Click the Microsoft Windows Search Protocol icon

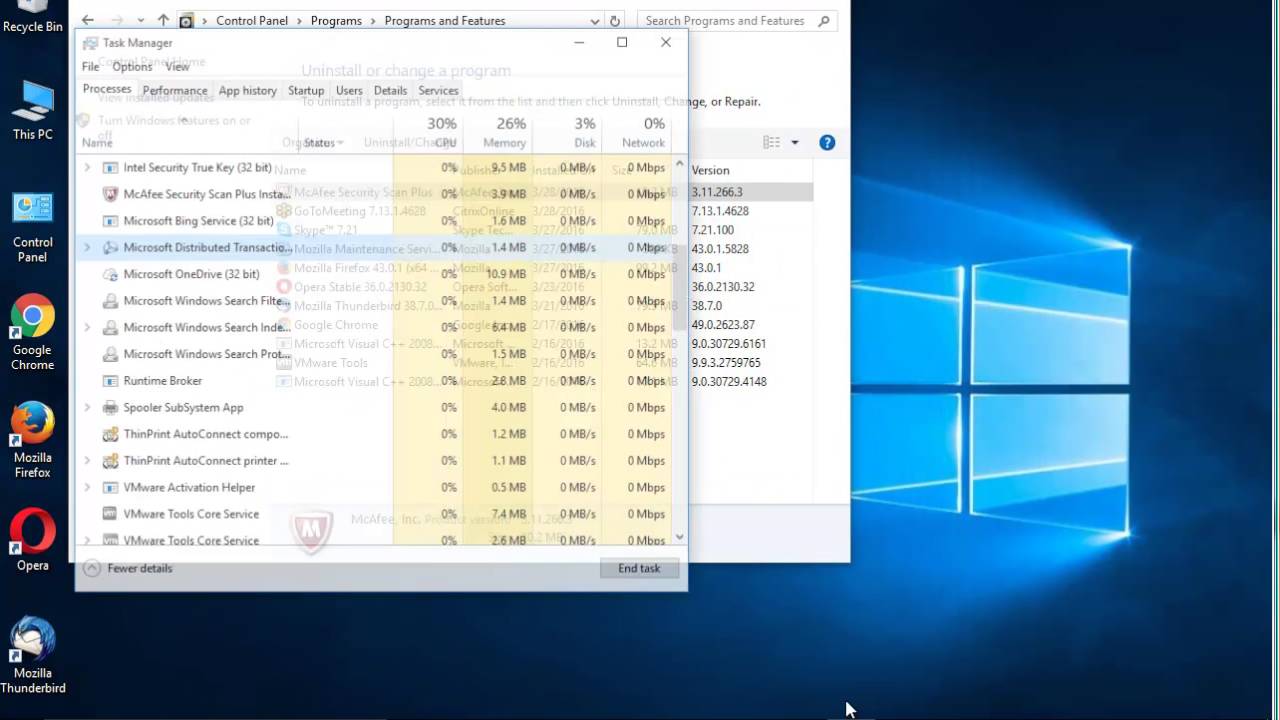pos(110,354)
